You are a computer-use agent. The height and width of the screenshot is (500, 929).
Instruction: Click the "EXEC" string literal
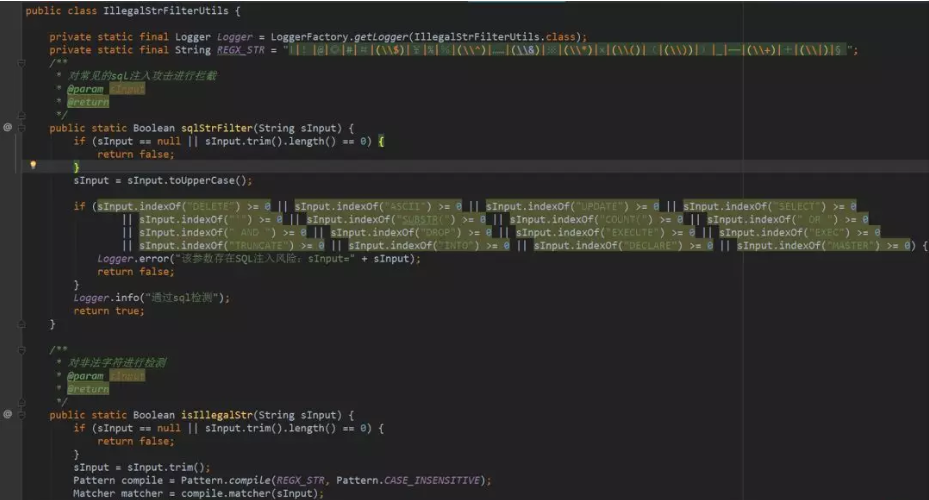pyautogui.click(x=827, y=232)
